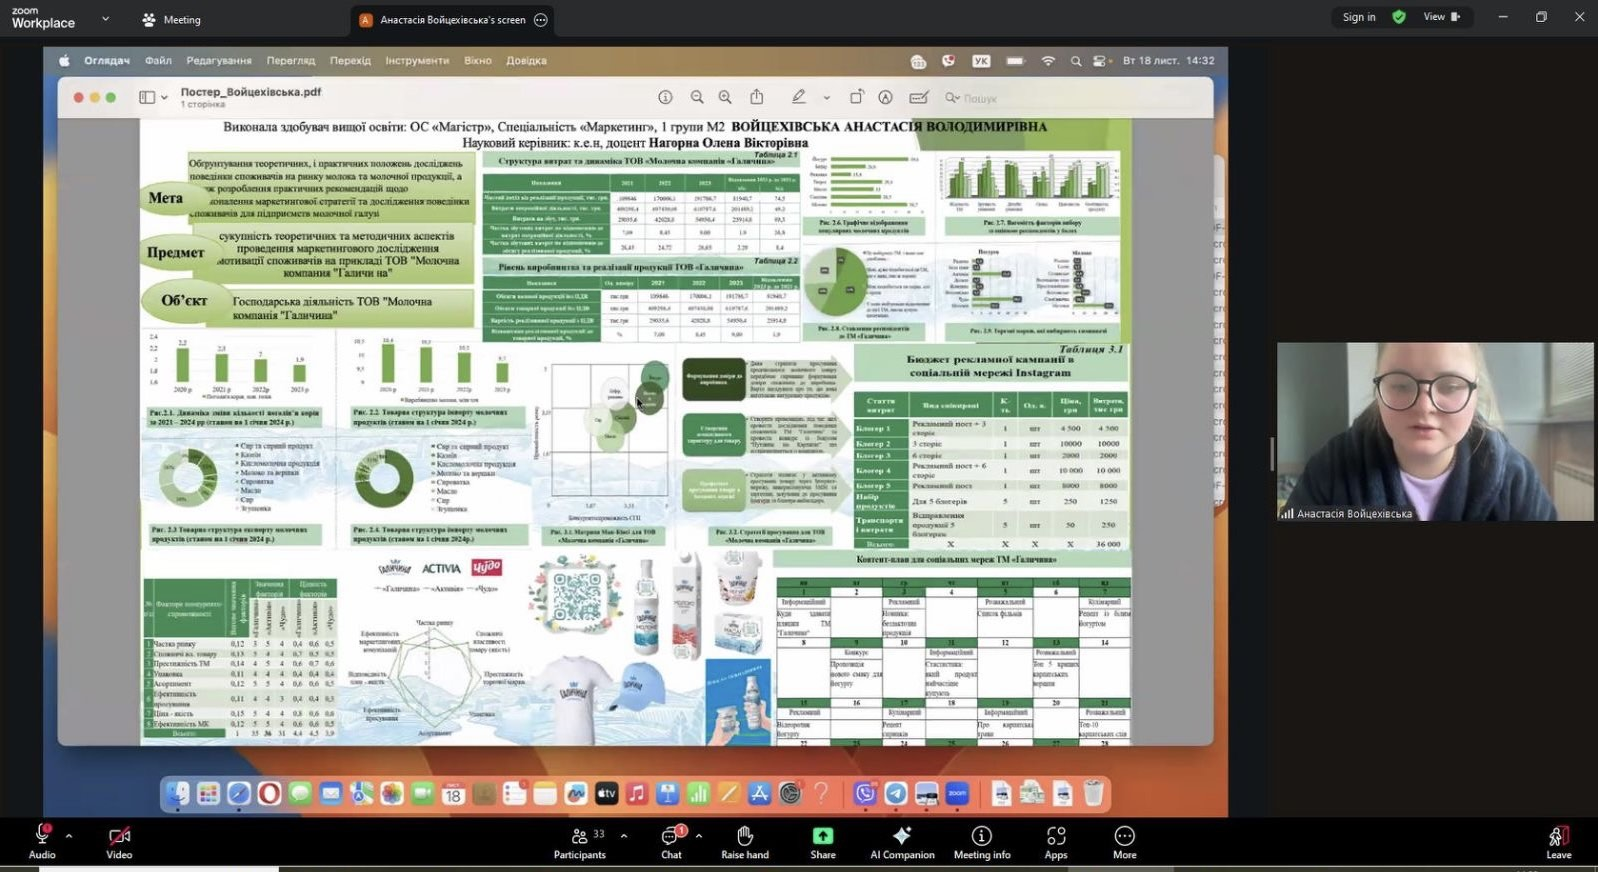
Task: Open the View layout menu
Action: [x=1441, y=17]
